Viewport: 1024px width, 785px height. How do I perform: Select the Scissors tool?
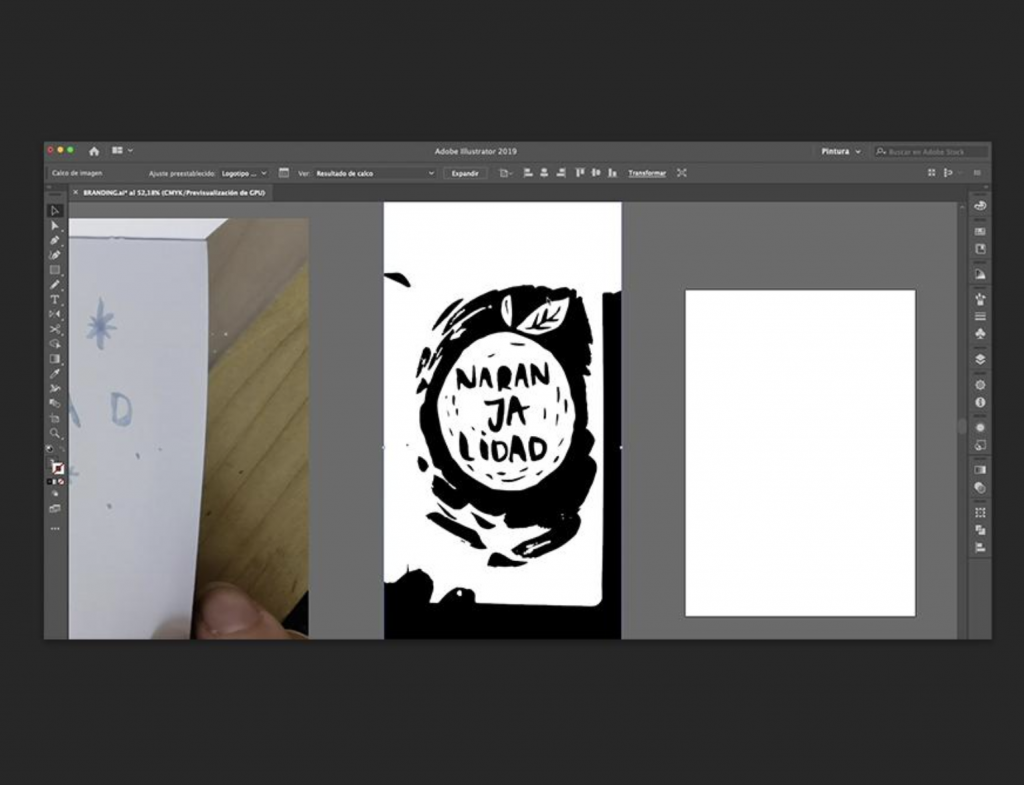pyautogui.click(x=55, y=329)
